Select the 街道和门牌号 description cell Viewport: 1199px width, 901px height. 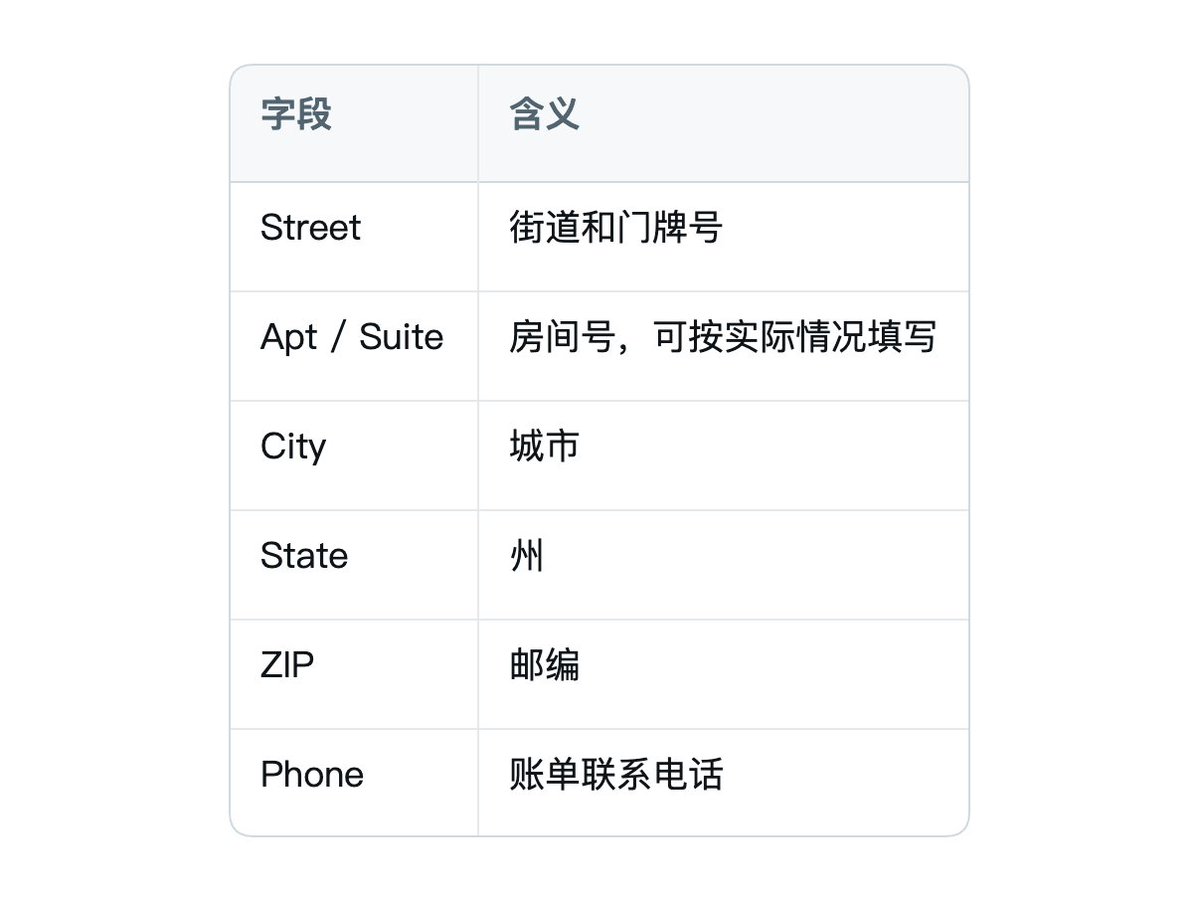(723, 237)
